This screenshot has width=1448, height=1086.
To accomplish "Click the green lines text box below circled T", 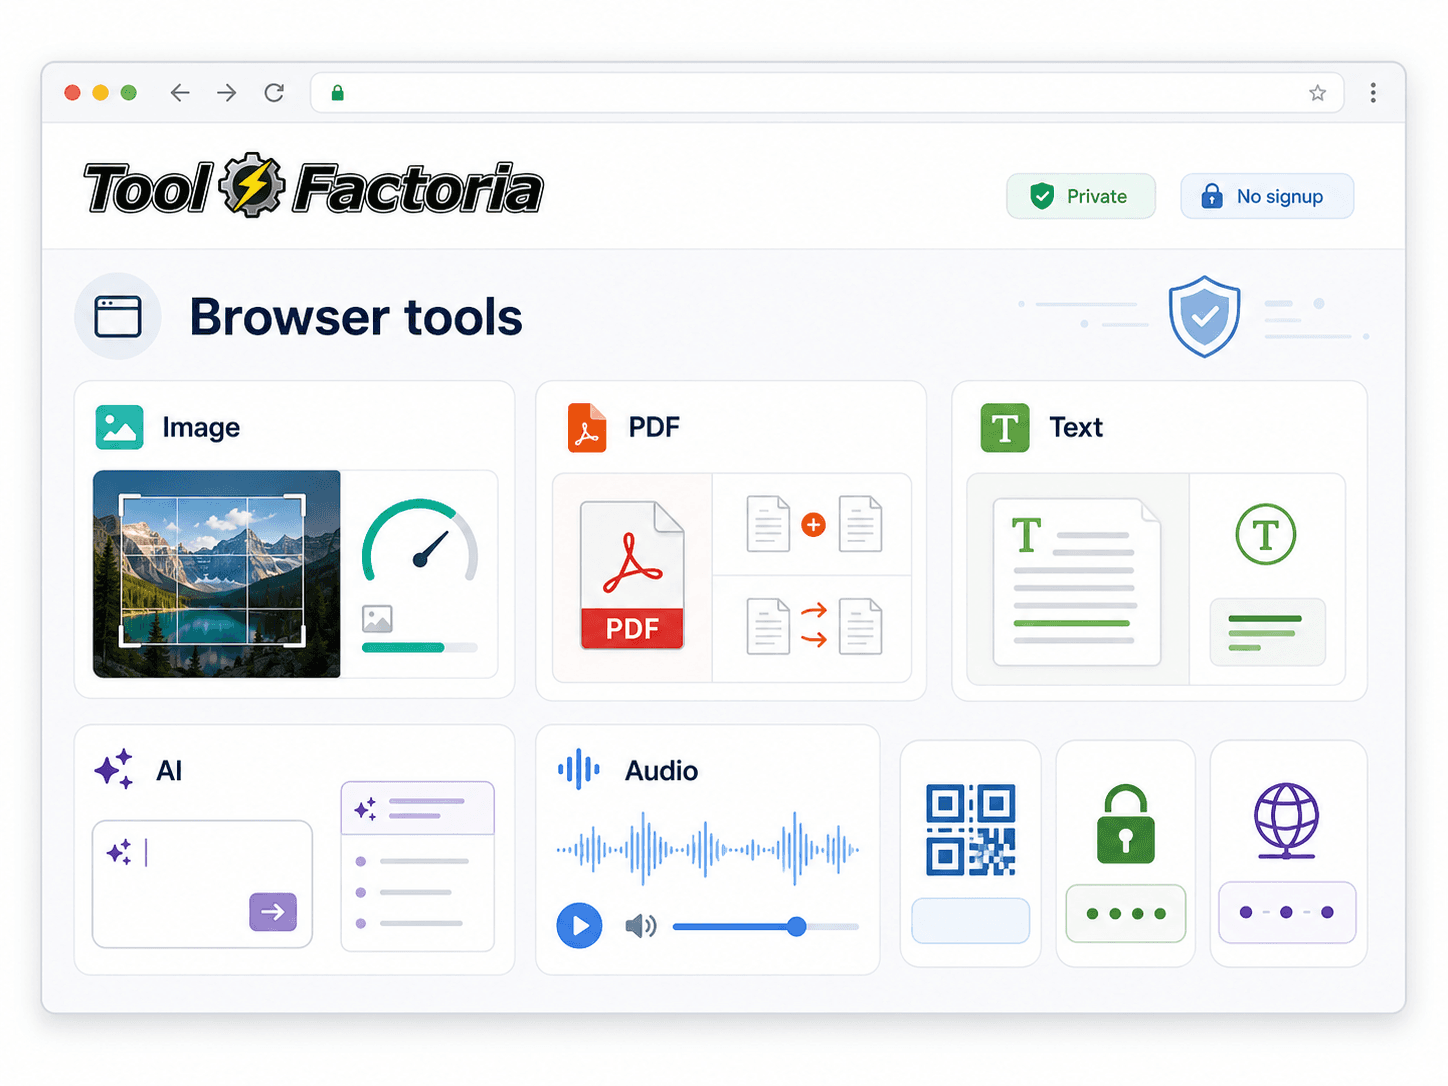I will tap(1267, 632).
